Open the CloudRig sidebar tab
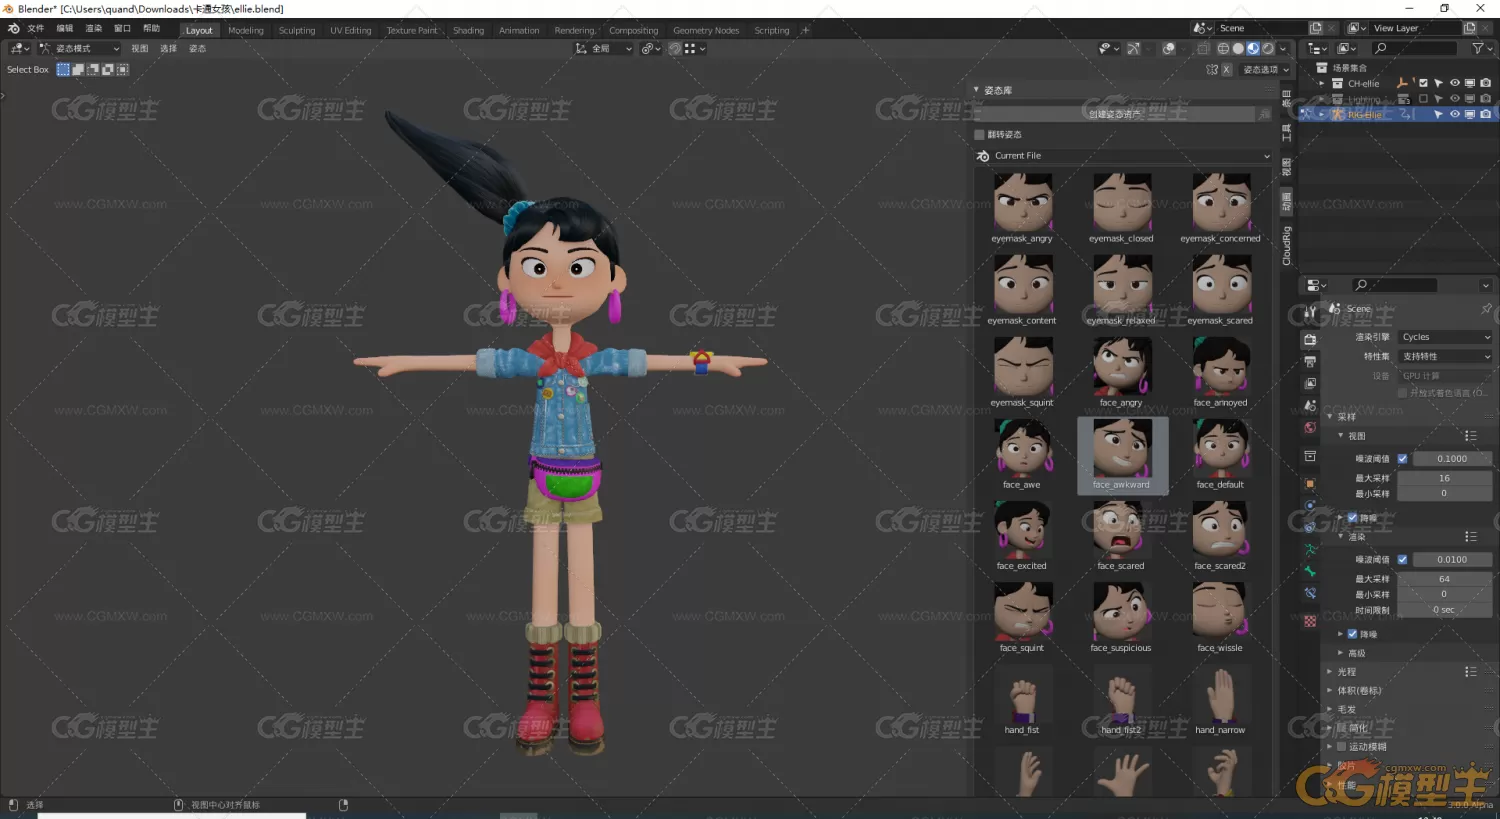The width and height of the screenshot is (1500, 819). [x=1287, y=245]
